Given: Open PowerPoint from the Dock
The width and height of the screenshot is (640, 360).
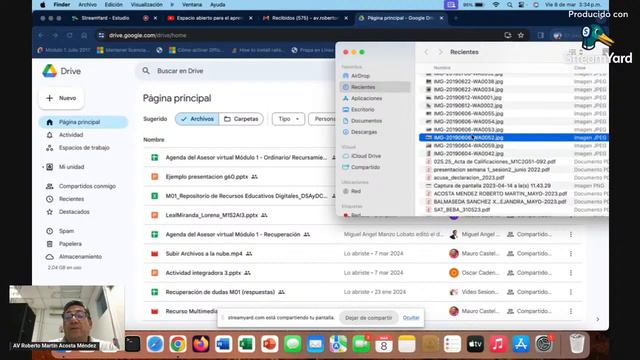Looking at the screenshot, I should [x=269, y=344].
